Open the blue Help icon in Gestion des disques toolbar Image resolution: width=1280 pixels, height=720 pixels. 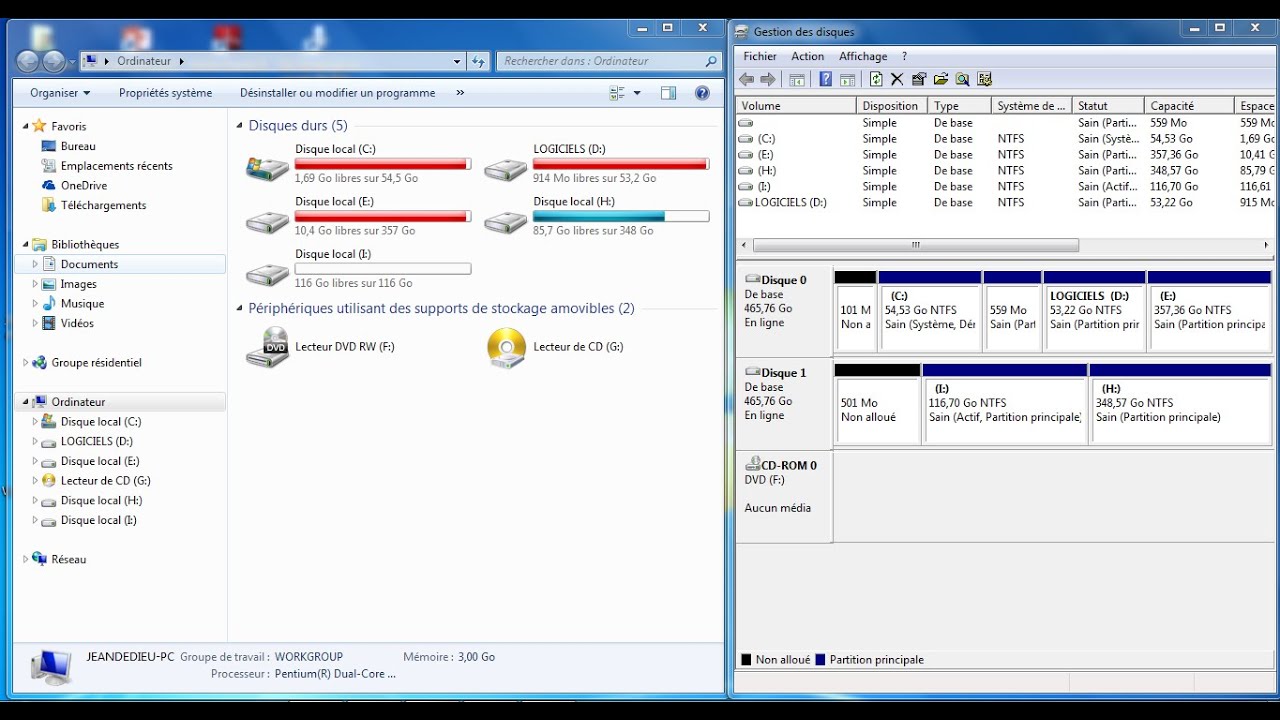pyautogui.click(x=826, y=79)
